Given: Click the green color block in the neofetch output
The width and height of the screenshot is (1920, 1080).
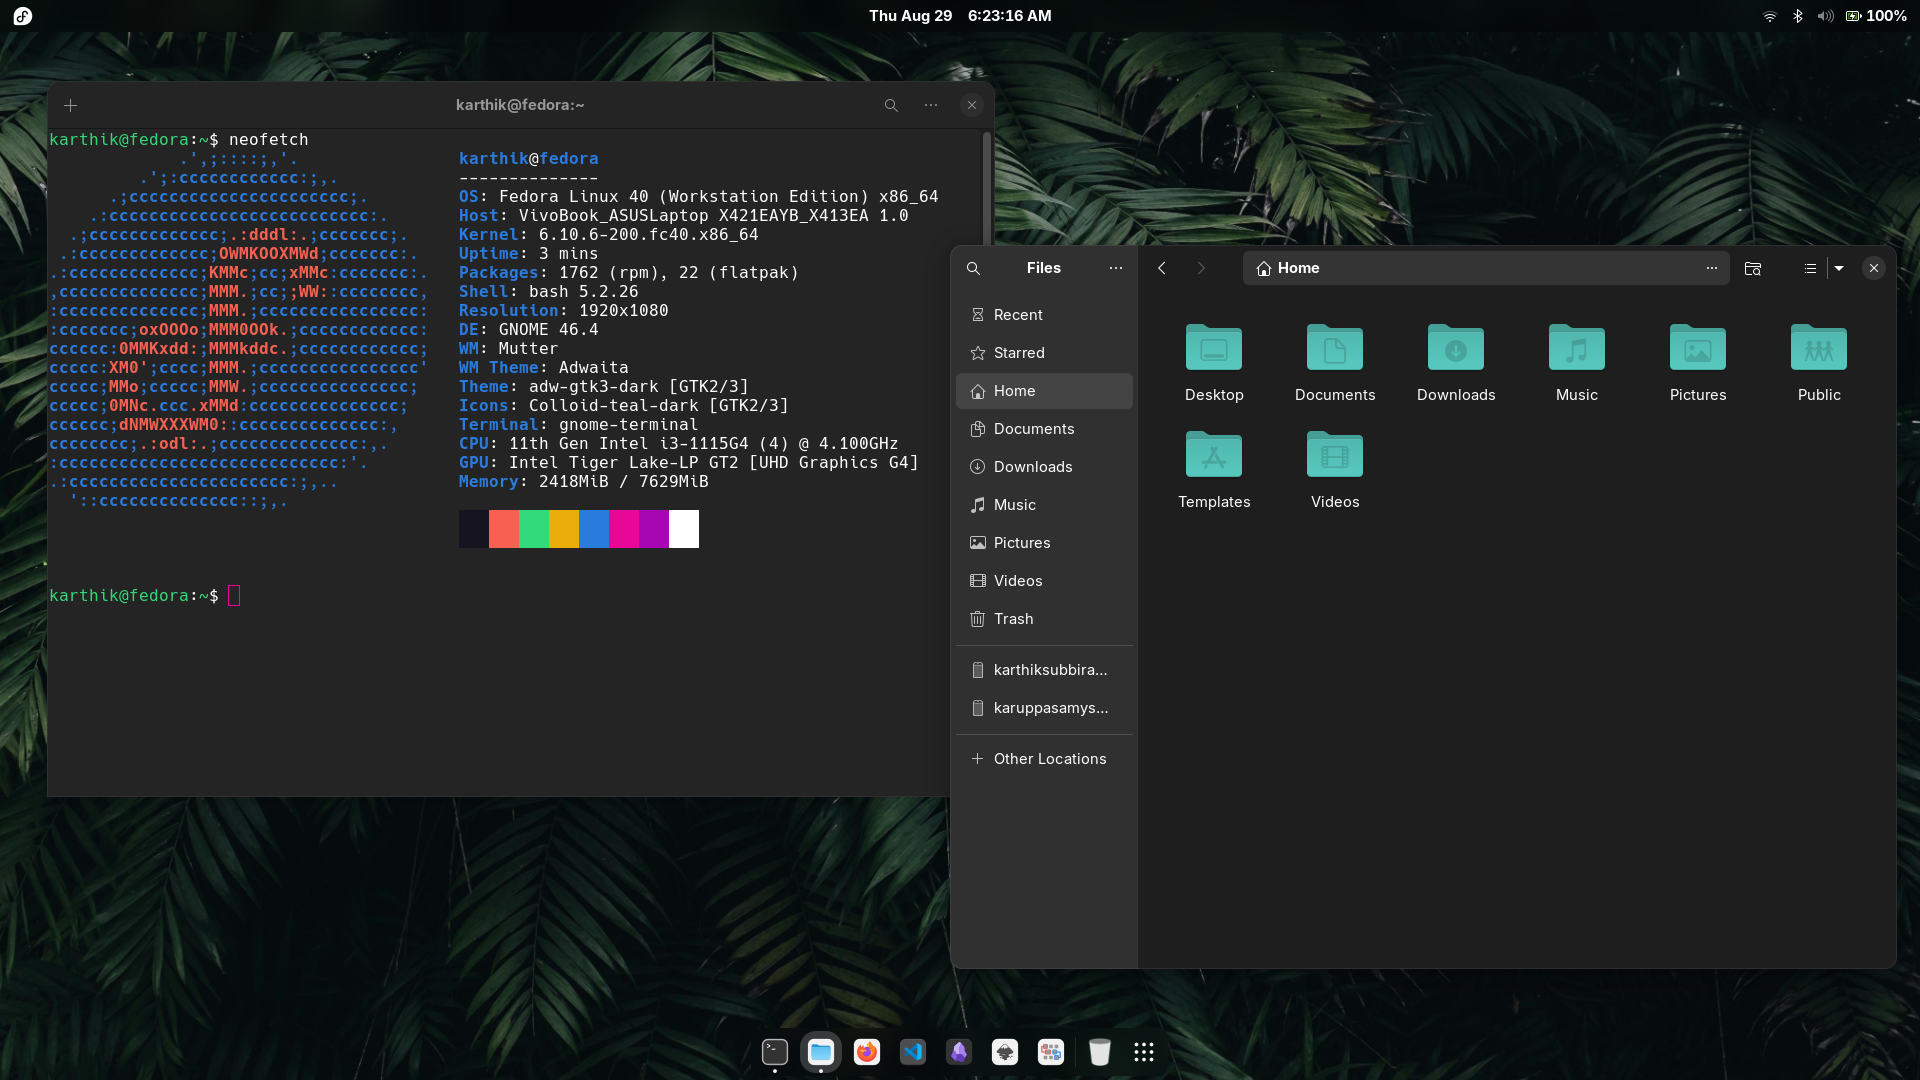Looking at the screenshot, I should click(x=534, y=529).
